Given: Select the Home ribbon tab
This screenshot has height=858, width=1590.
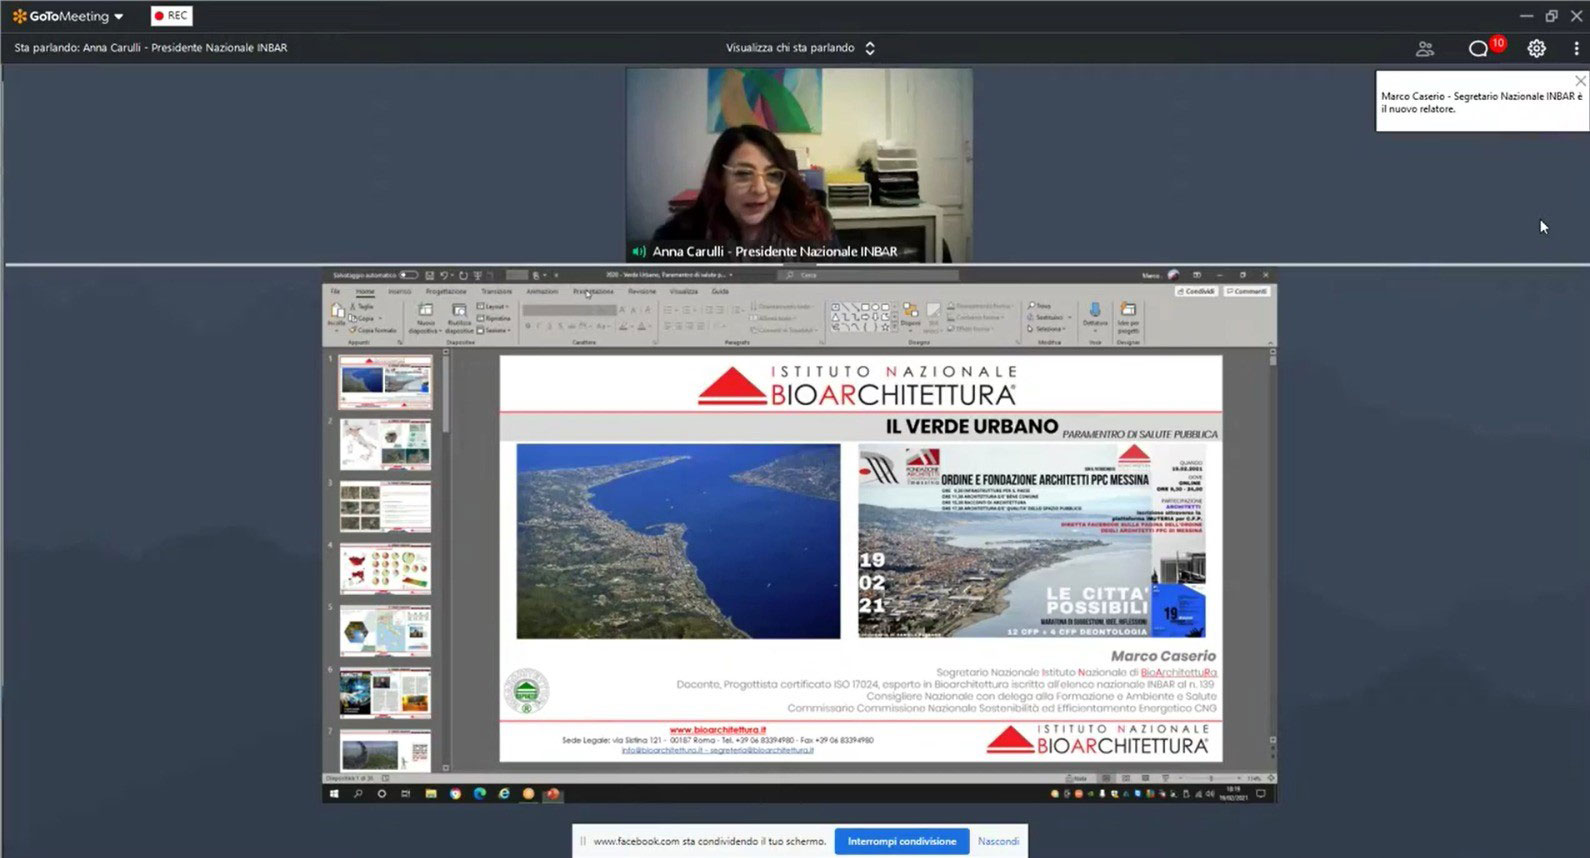Looking at the screenshot, I should click(365, 291).
